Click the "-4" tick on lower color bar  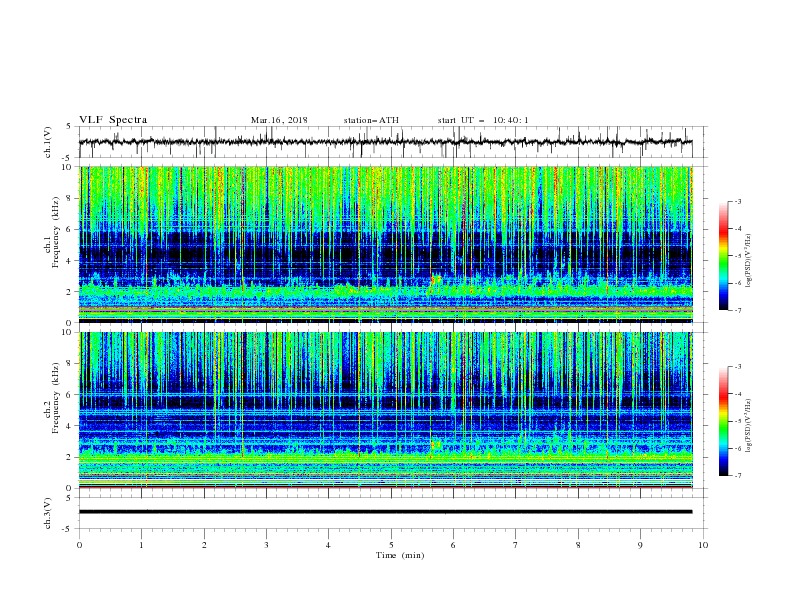(x=738, y=394)
